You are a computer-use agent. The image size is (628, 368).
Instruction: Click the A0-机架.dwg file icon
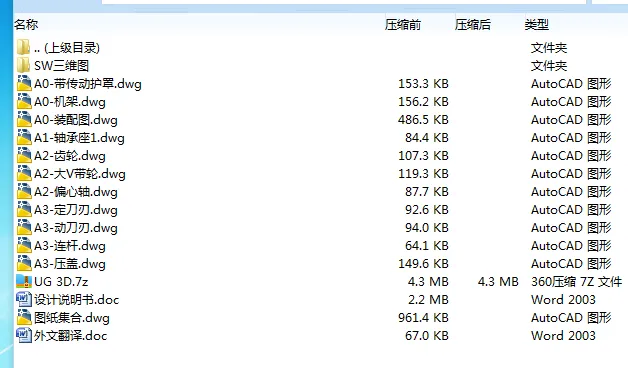click(24, 102)
